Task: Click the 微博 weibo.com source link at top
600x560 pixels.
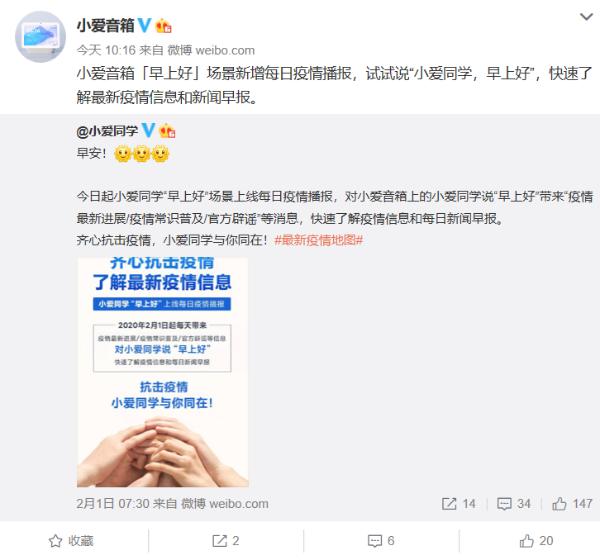Action: [x=211, y=50]
